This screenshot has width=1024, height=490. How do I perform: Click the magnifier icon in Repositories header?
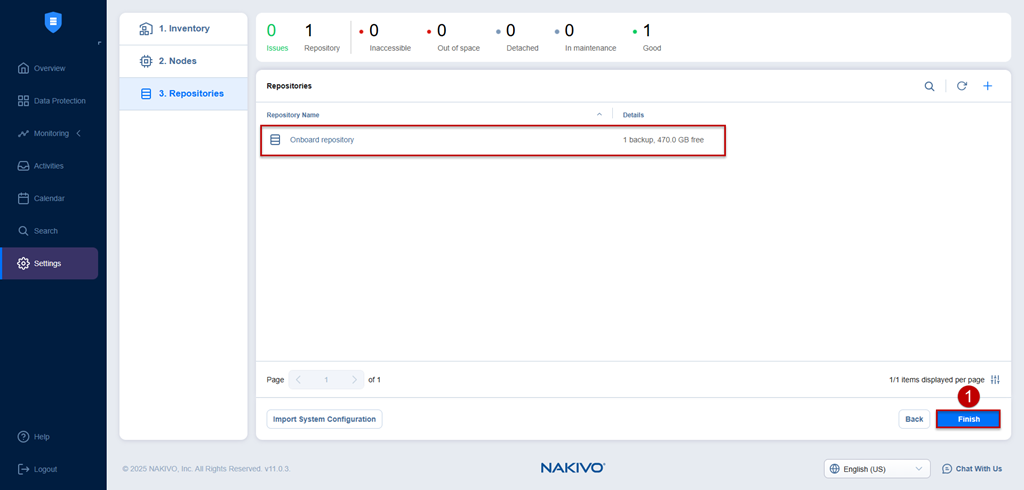pos(929,86)
